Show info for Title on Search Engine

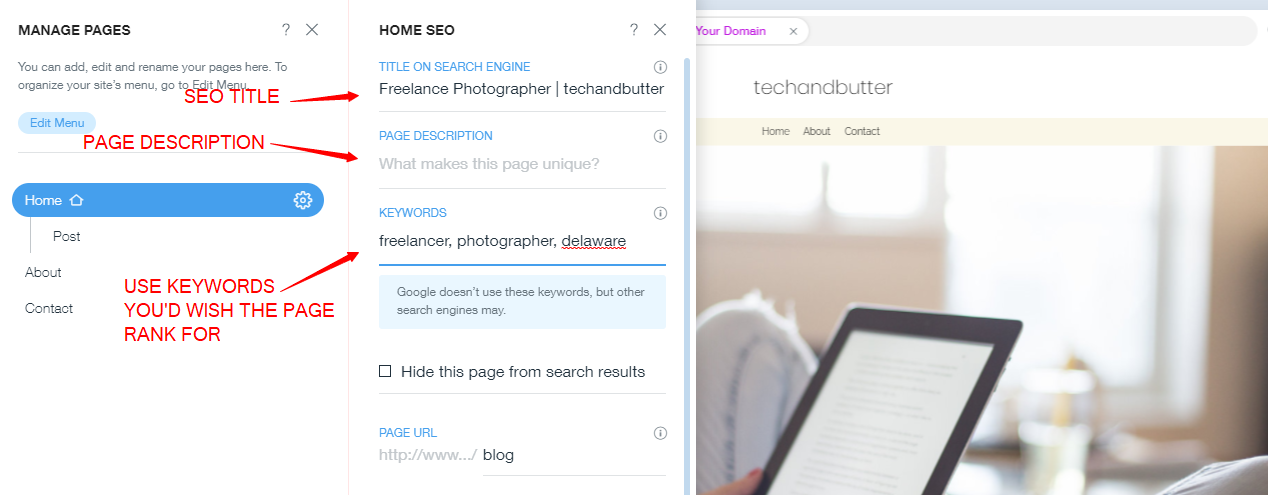click(660, 67)
